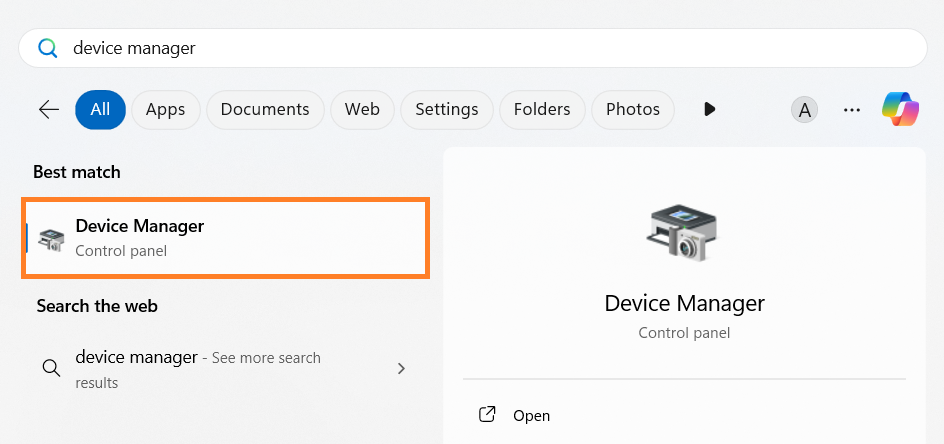Click the search magnifier icon in search bar

click(x=48, y=48)
